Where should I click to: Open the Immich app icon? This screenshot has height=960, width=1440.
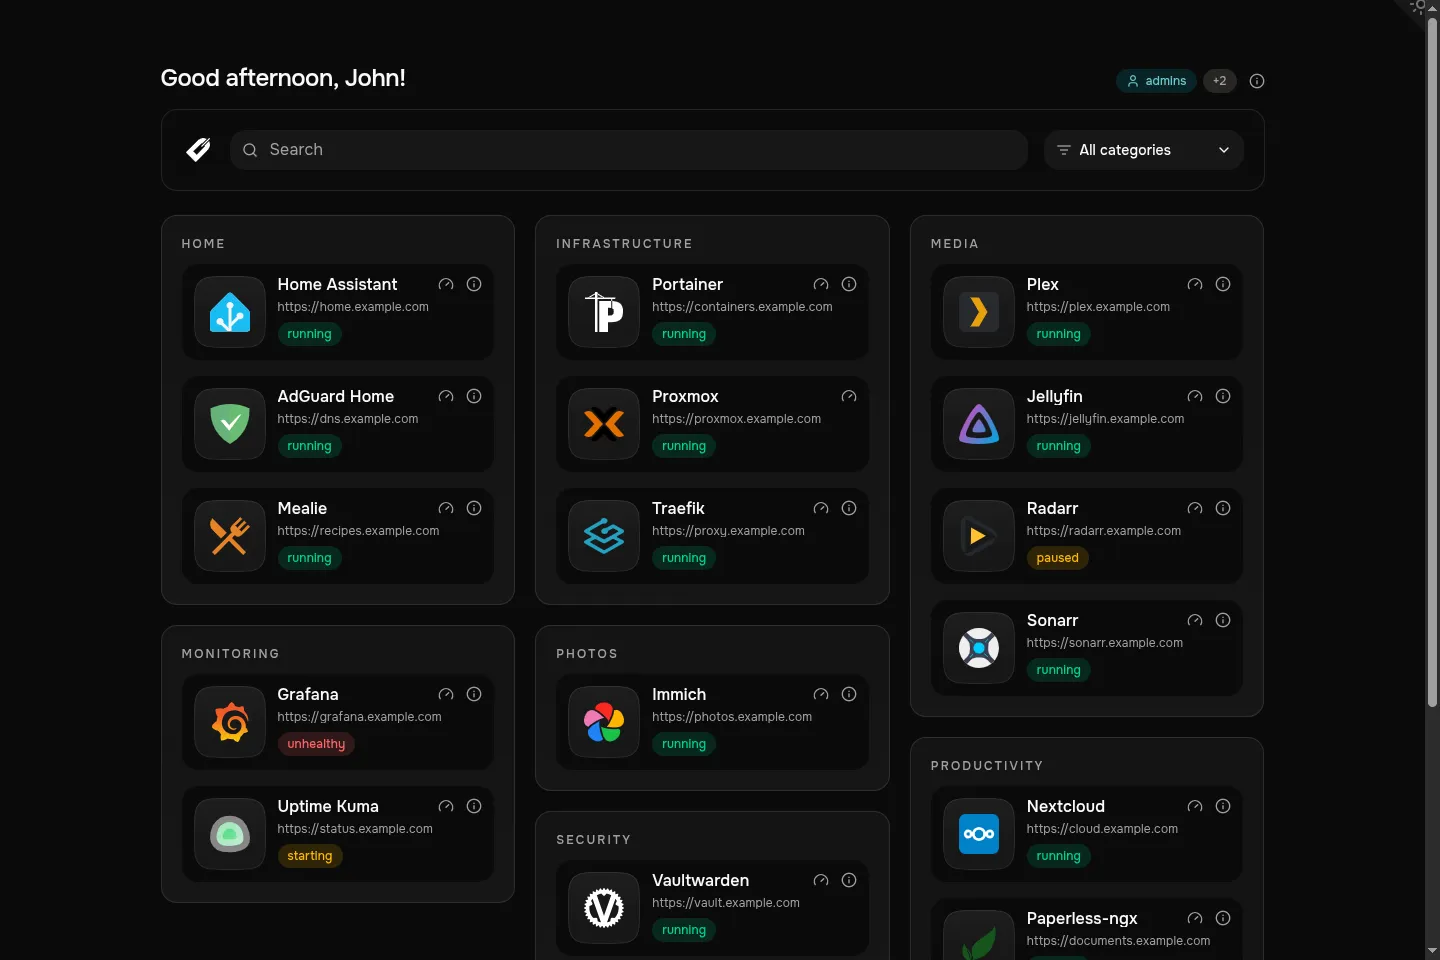604,722
